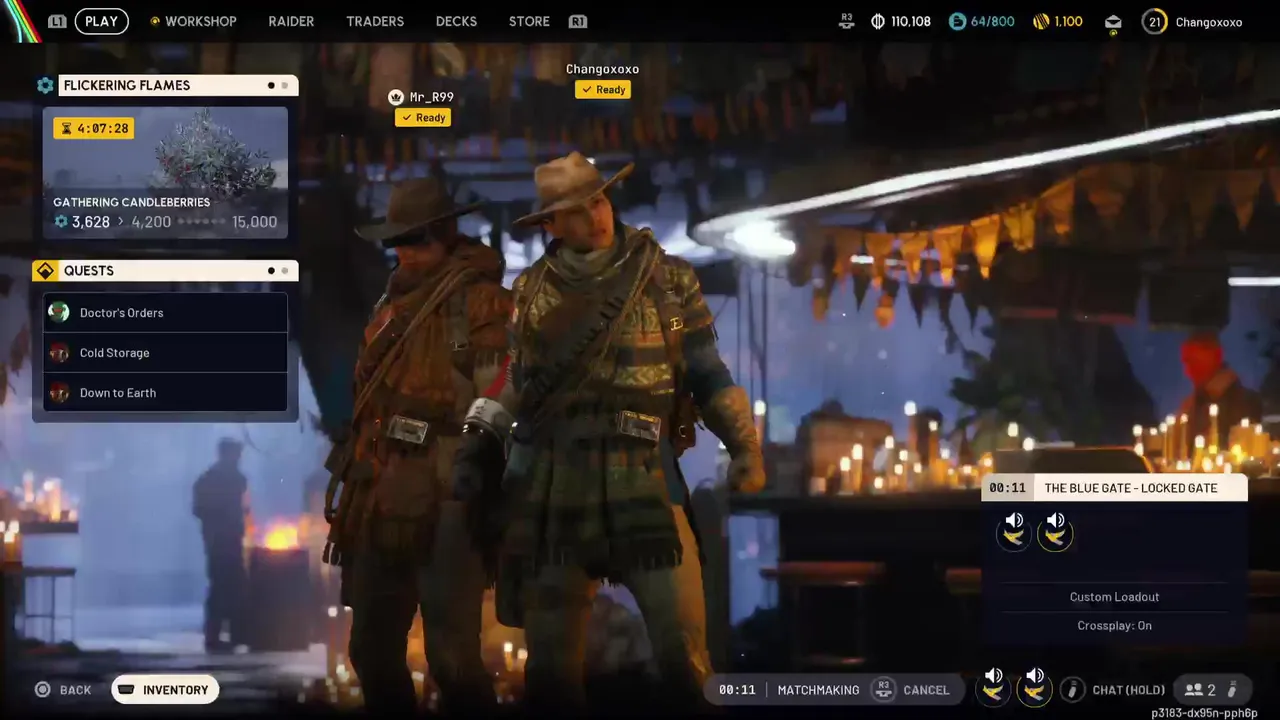Click the Quests page indicator dots

tap(277, 271)
